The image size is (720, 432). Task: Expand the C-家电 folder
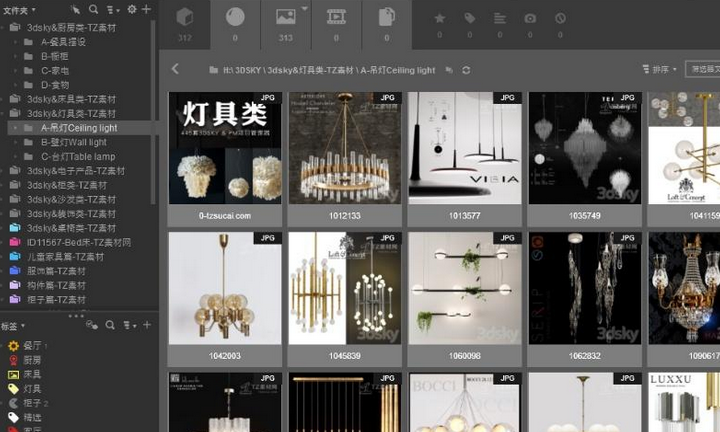[x=15, y=71]
